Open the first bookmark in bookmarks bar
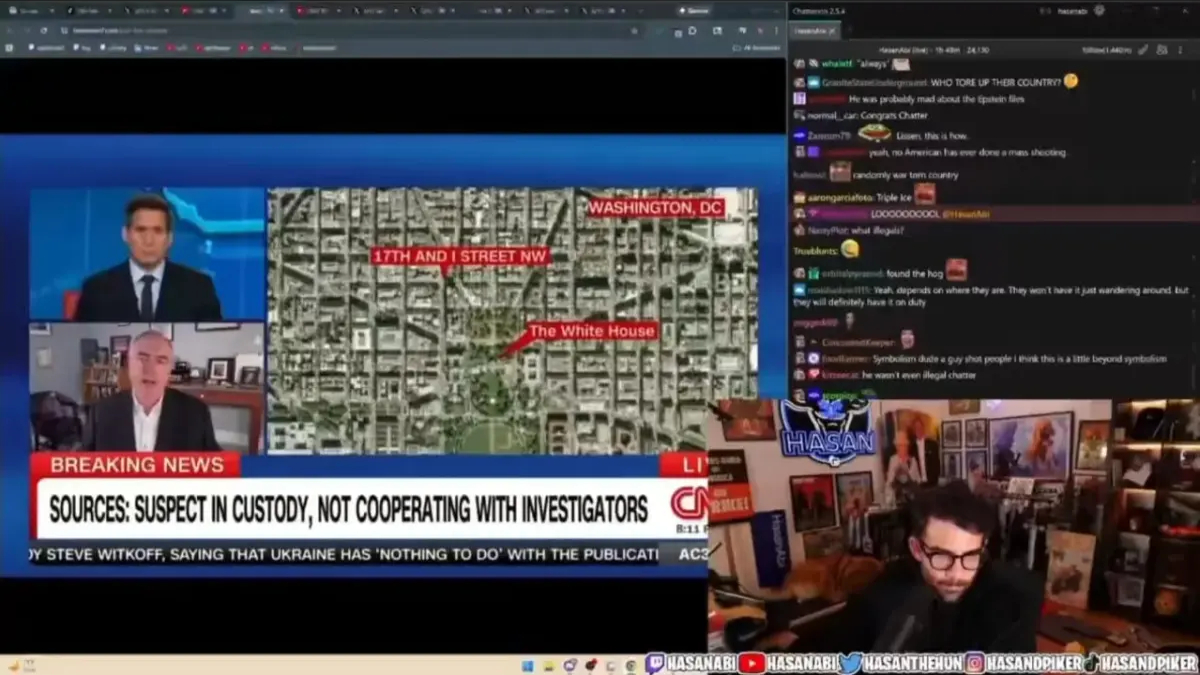The width and height of the screenshot is (1200, 675). 46,47
